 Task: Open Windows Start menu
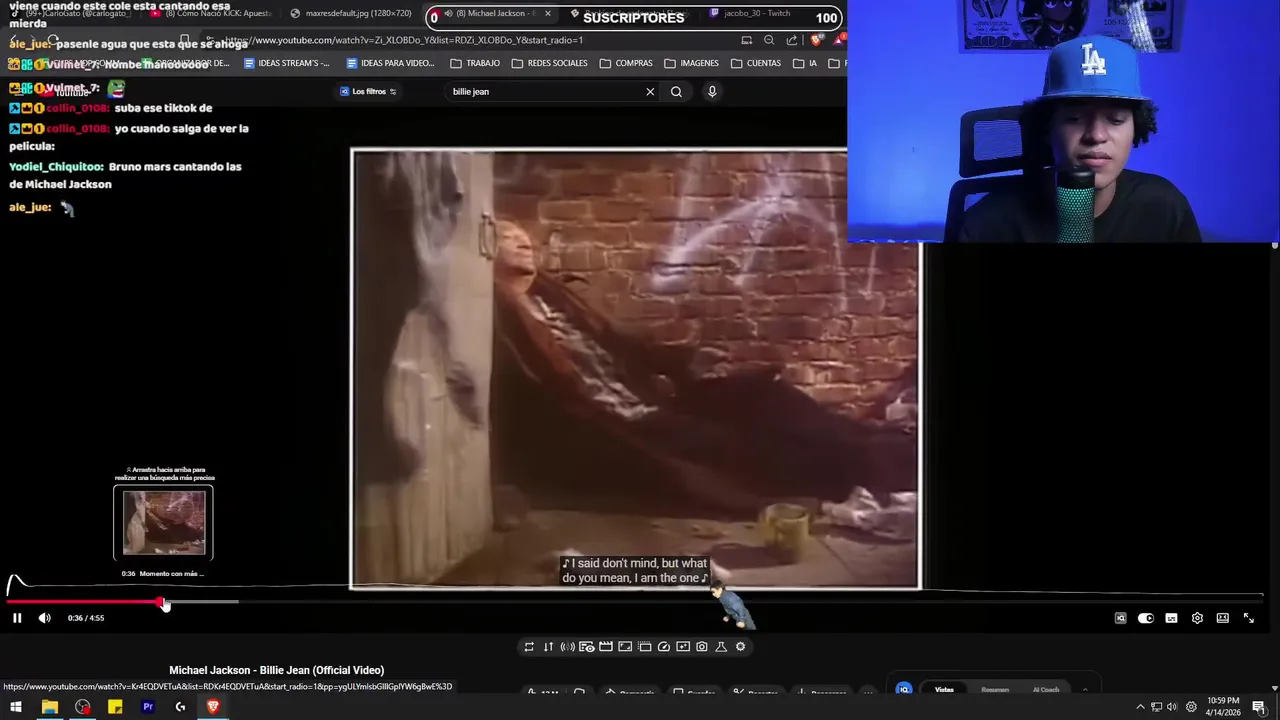click(16, 707)
